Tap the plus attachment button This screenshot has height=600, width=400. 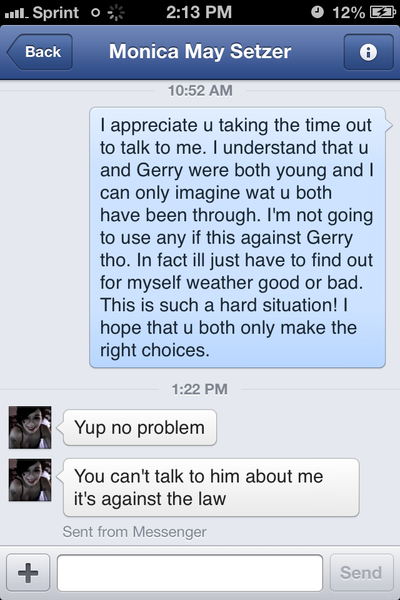click(x=28, y=572)
